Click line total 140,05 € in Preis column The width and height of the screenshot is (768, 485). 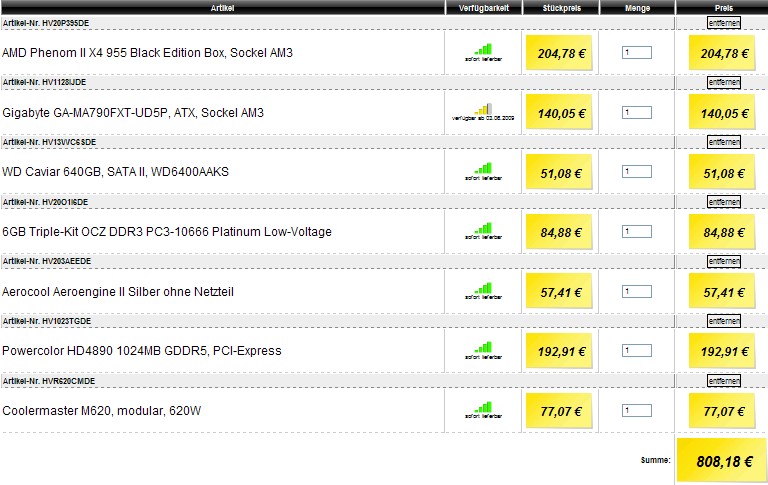coord(722,113)
